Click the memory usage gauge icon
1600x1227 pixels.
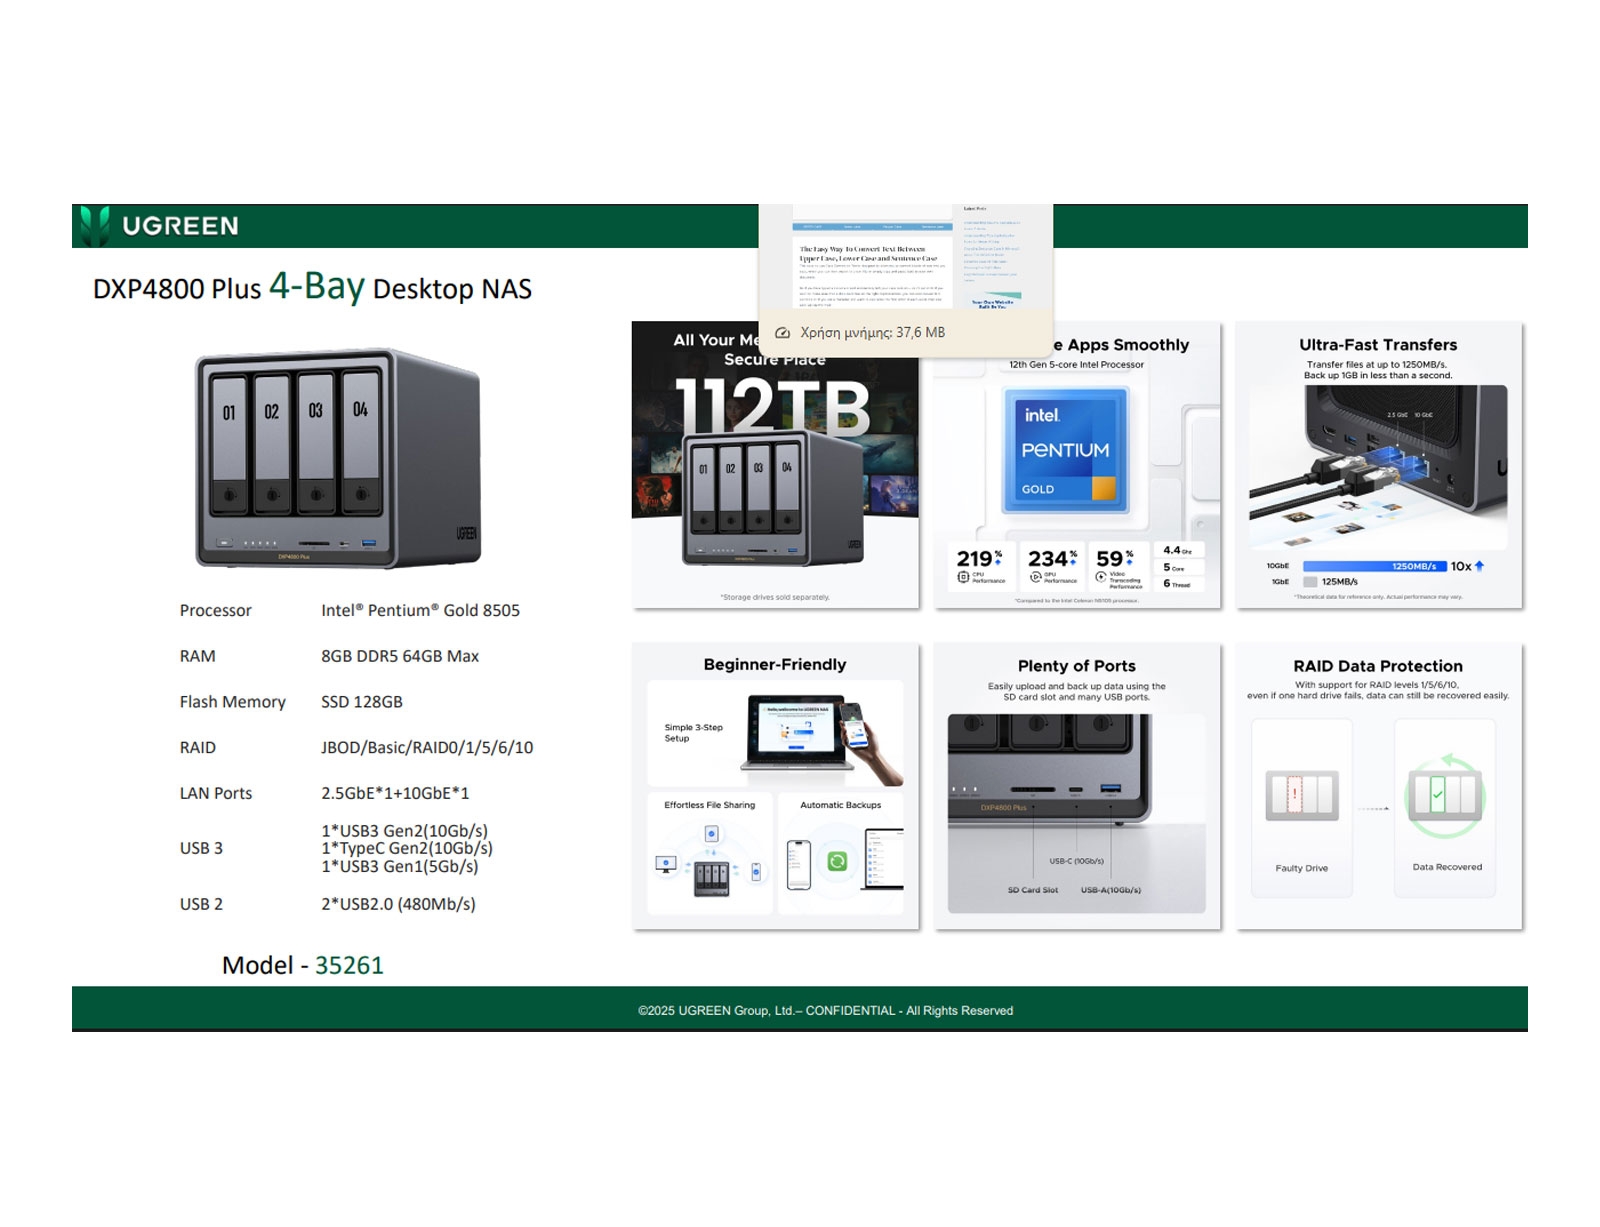click(782, 333)
